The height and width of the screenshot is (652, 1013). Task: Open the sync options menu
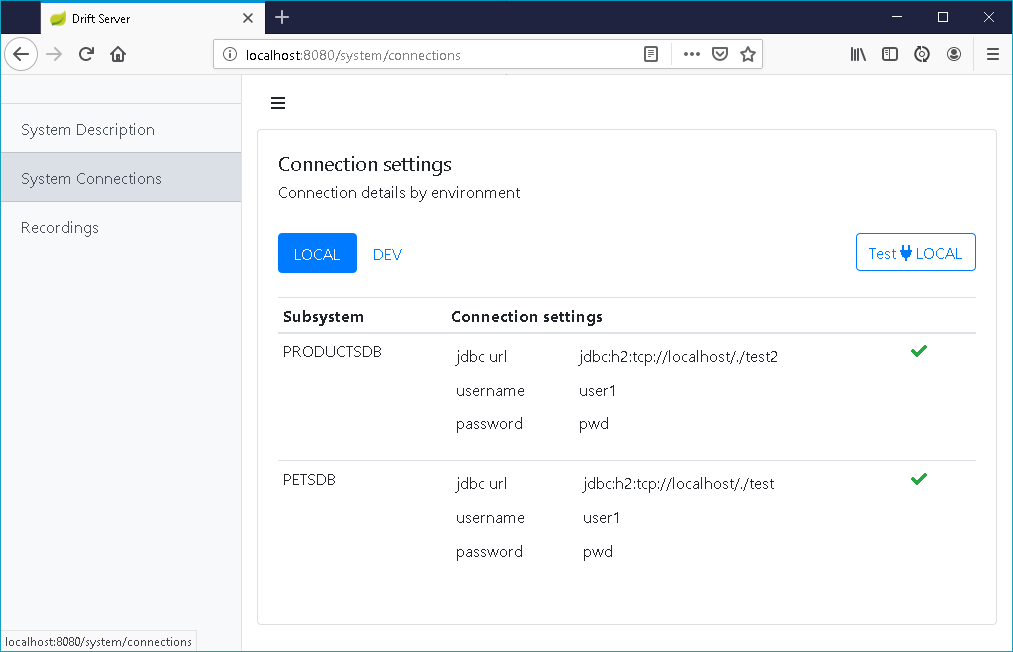coord(921,54)
